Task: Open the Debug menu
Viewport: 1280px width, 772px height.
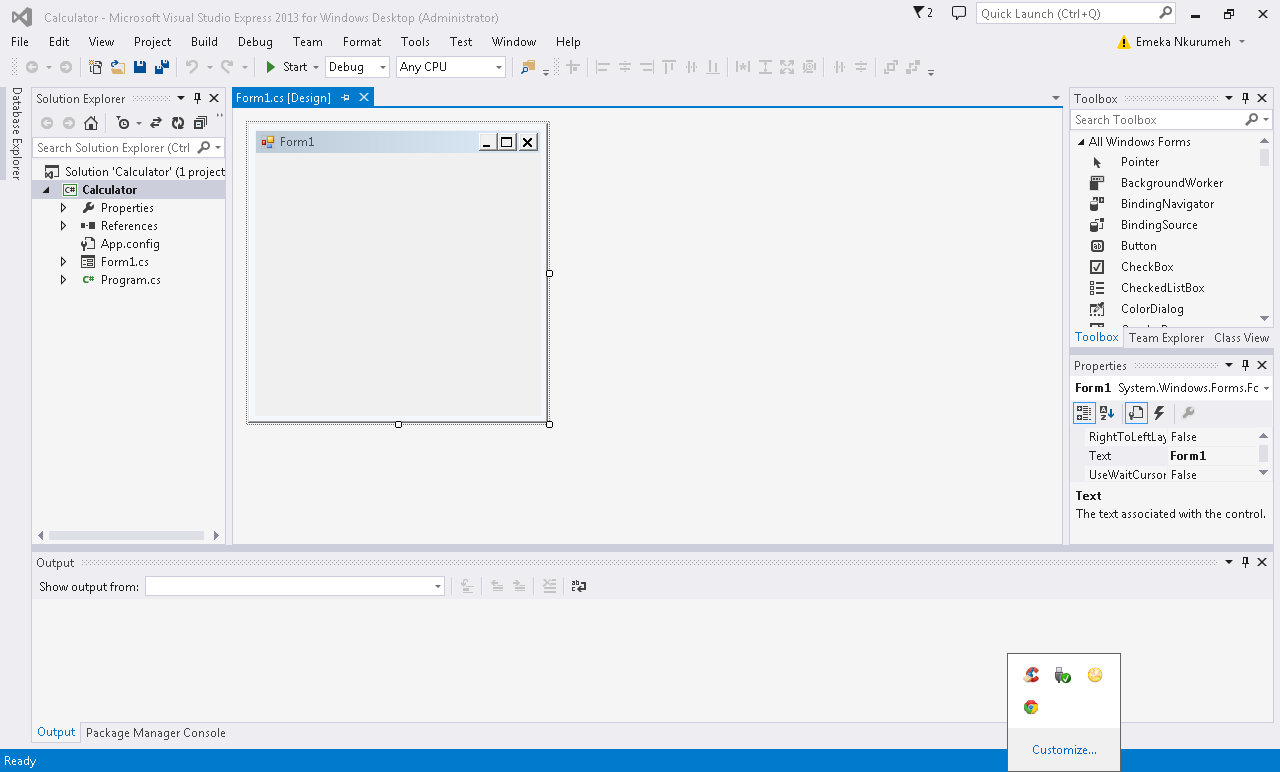Action: tap(255, 42)
